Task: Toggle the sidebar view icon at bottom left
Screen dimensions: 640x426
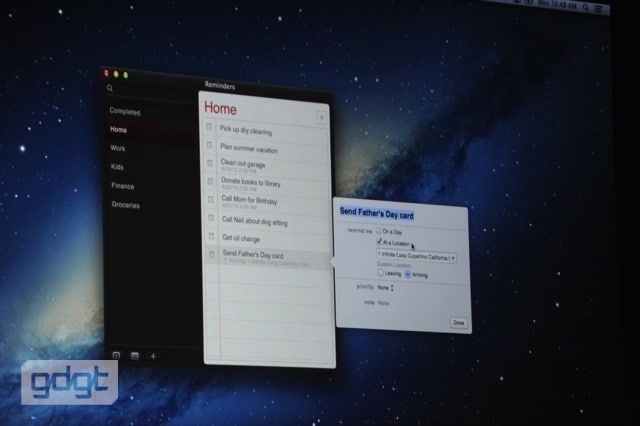Action: 116,355
